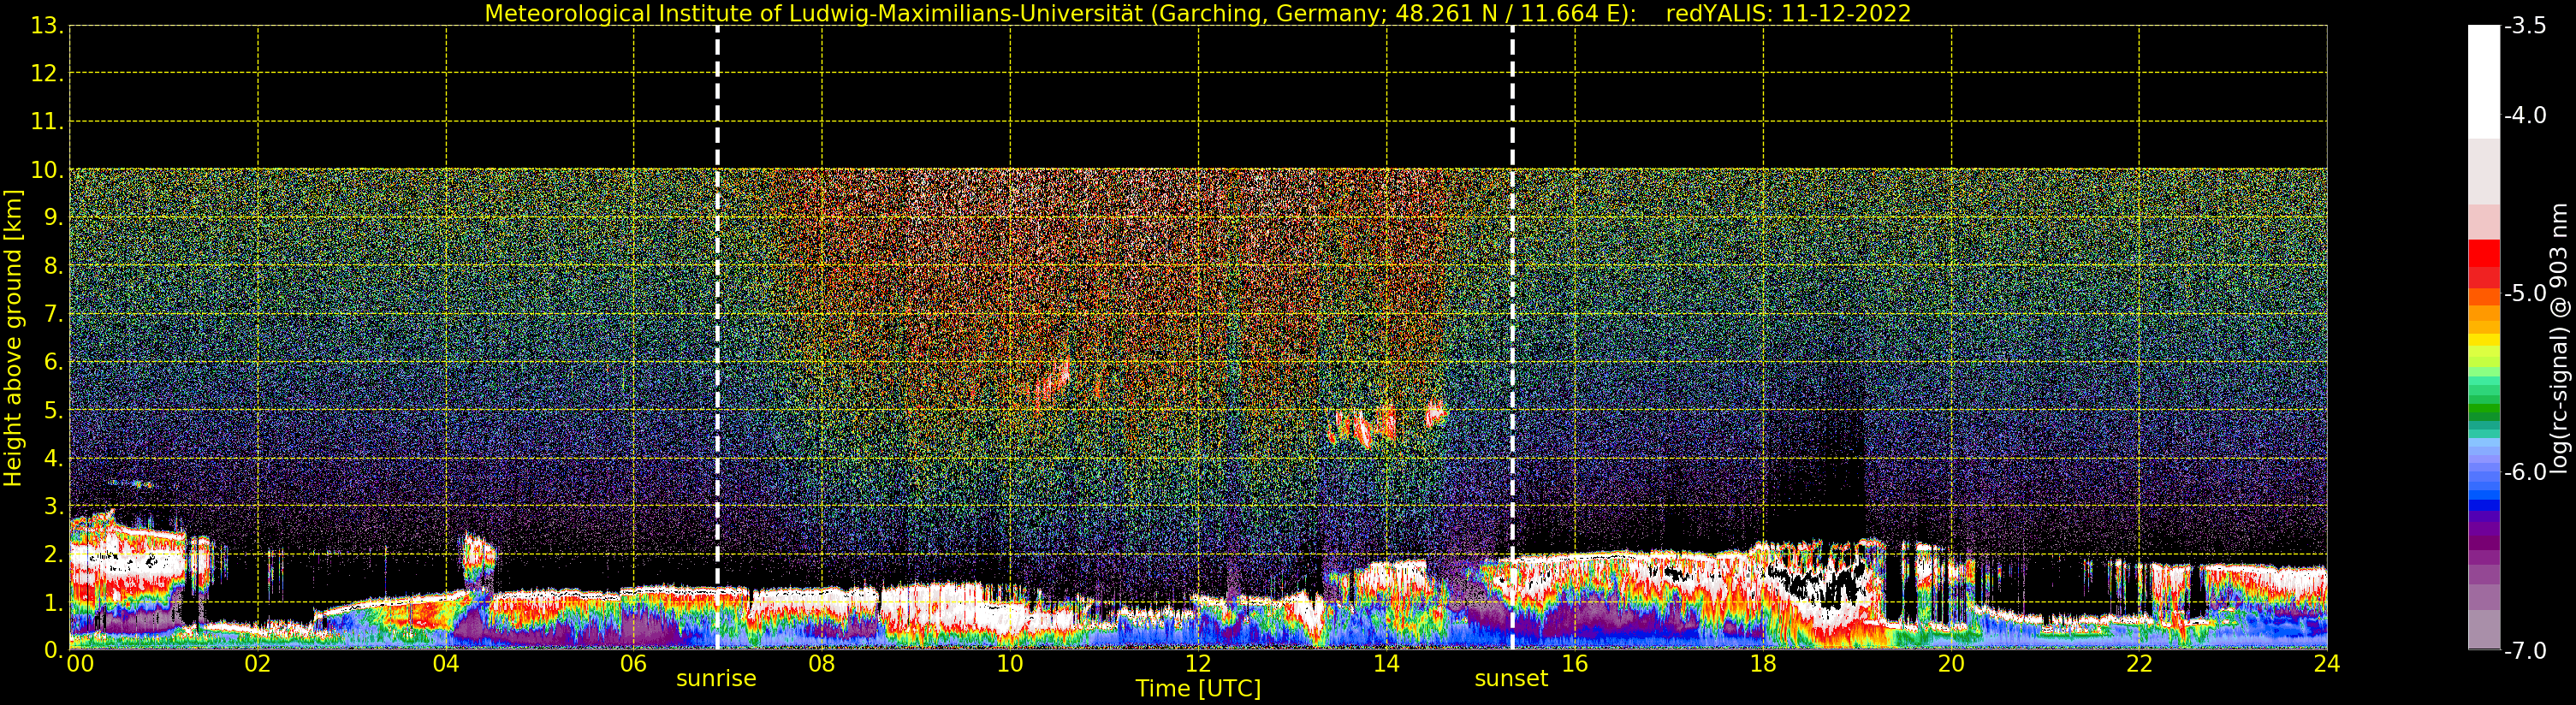Click time-axis tick label '22'
The image size is (2576, 705).
pyautogui.click(x=2138, y=664)
